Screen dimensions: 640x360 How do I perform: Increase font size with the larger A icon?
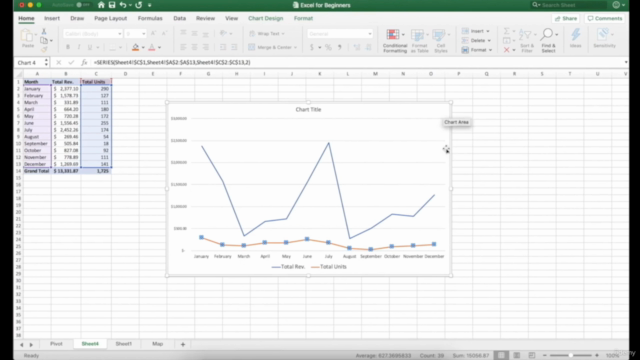(x=153, y=34)
